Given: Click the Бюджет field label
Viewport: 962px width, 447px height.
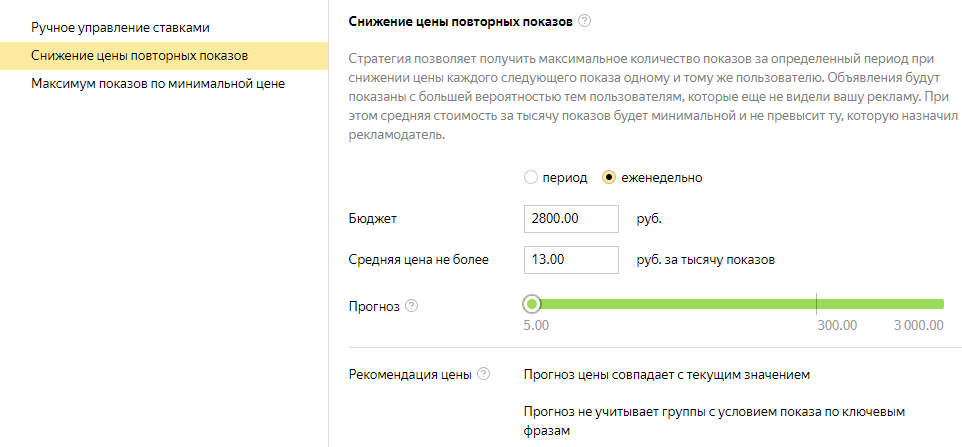Looking at the screenshot, I should pyautogui.click(x=372, y=219).
